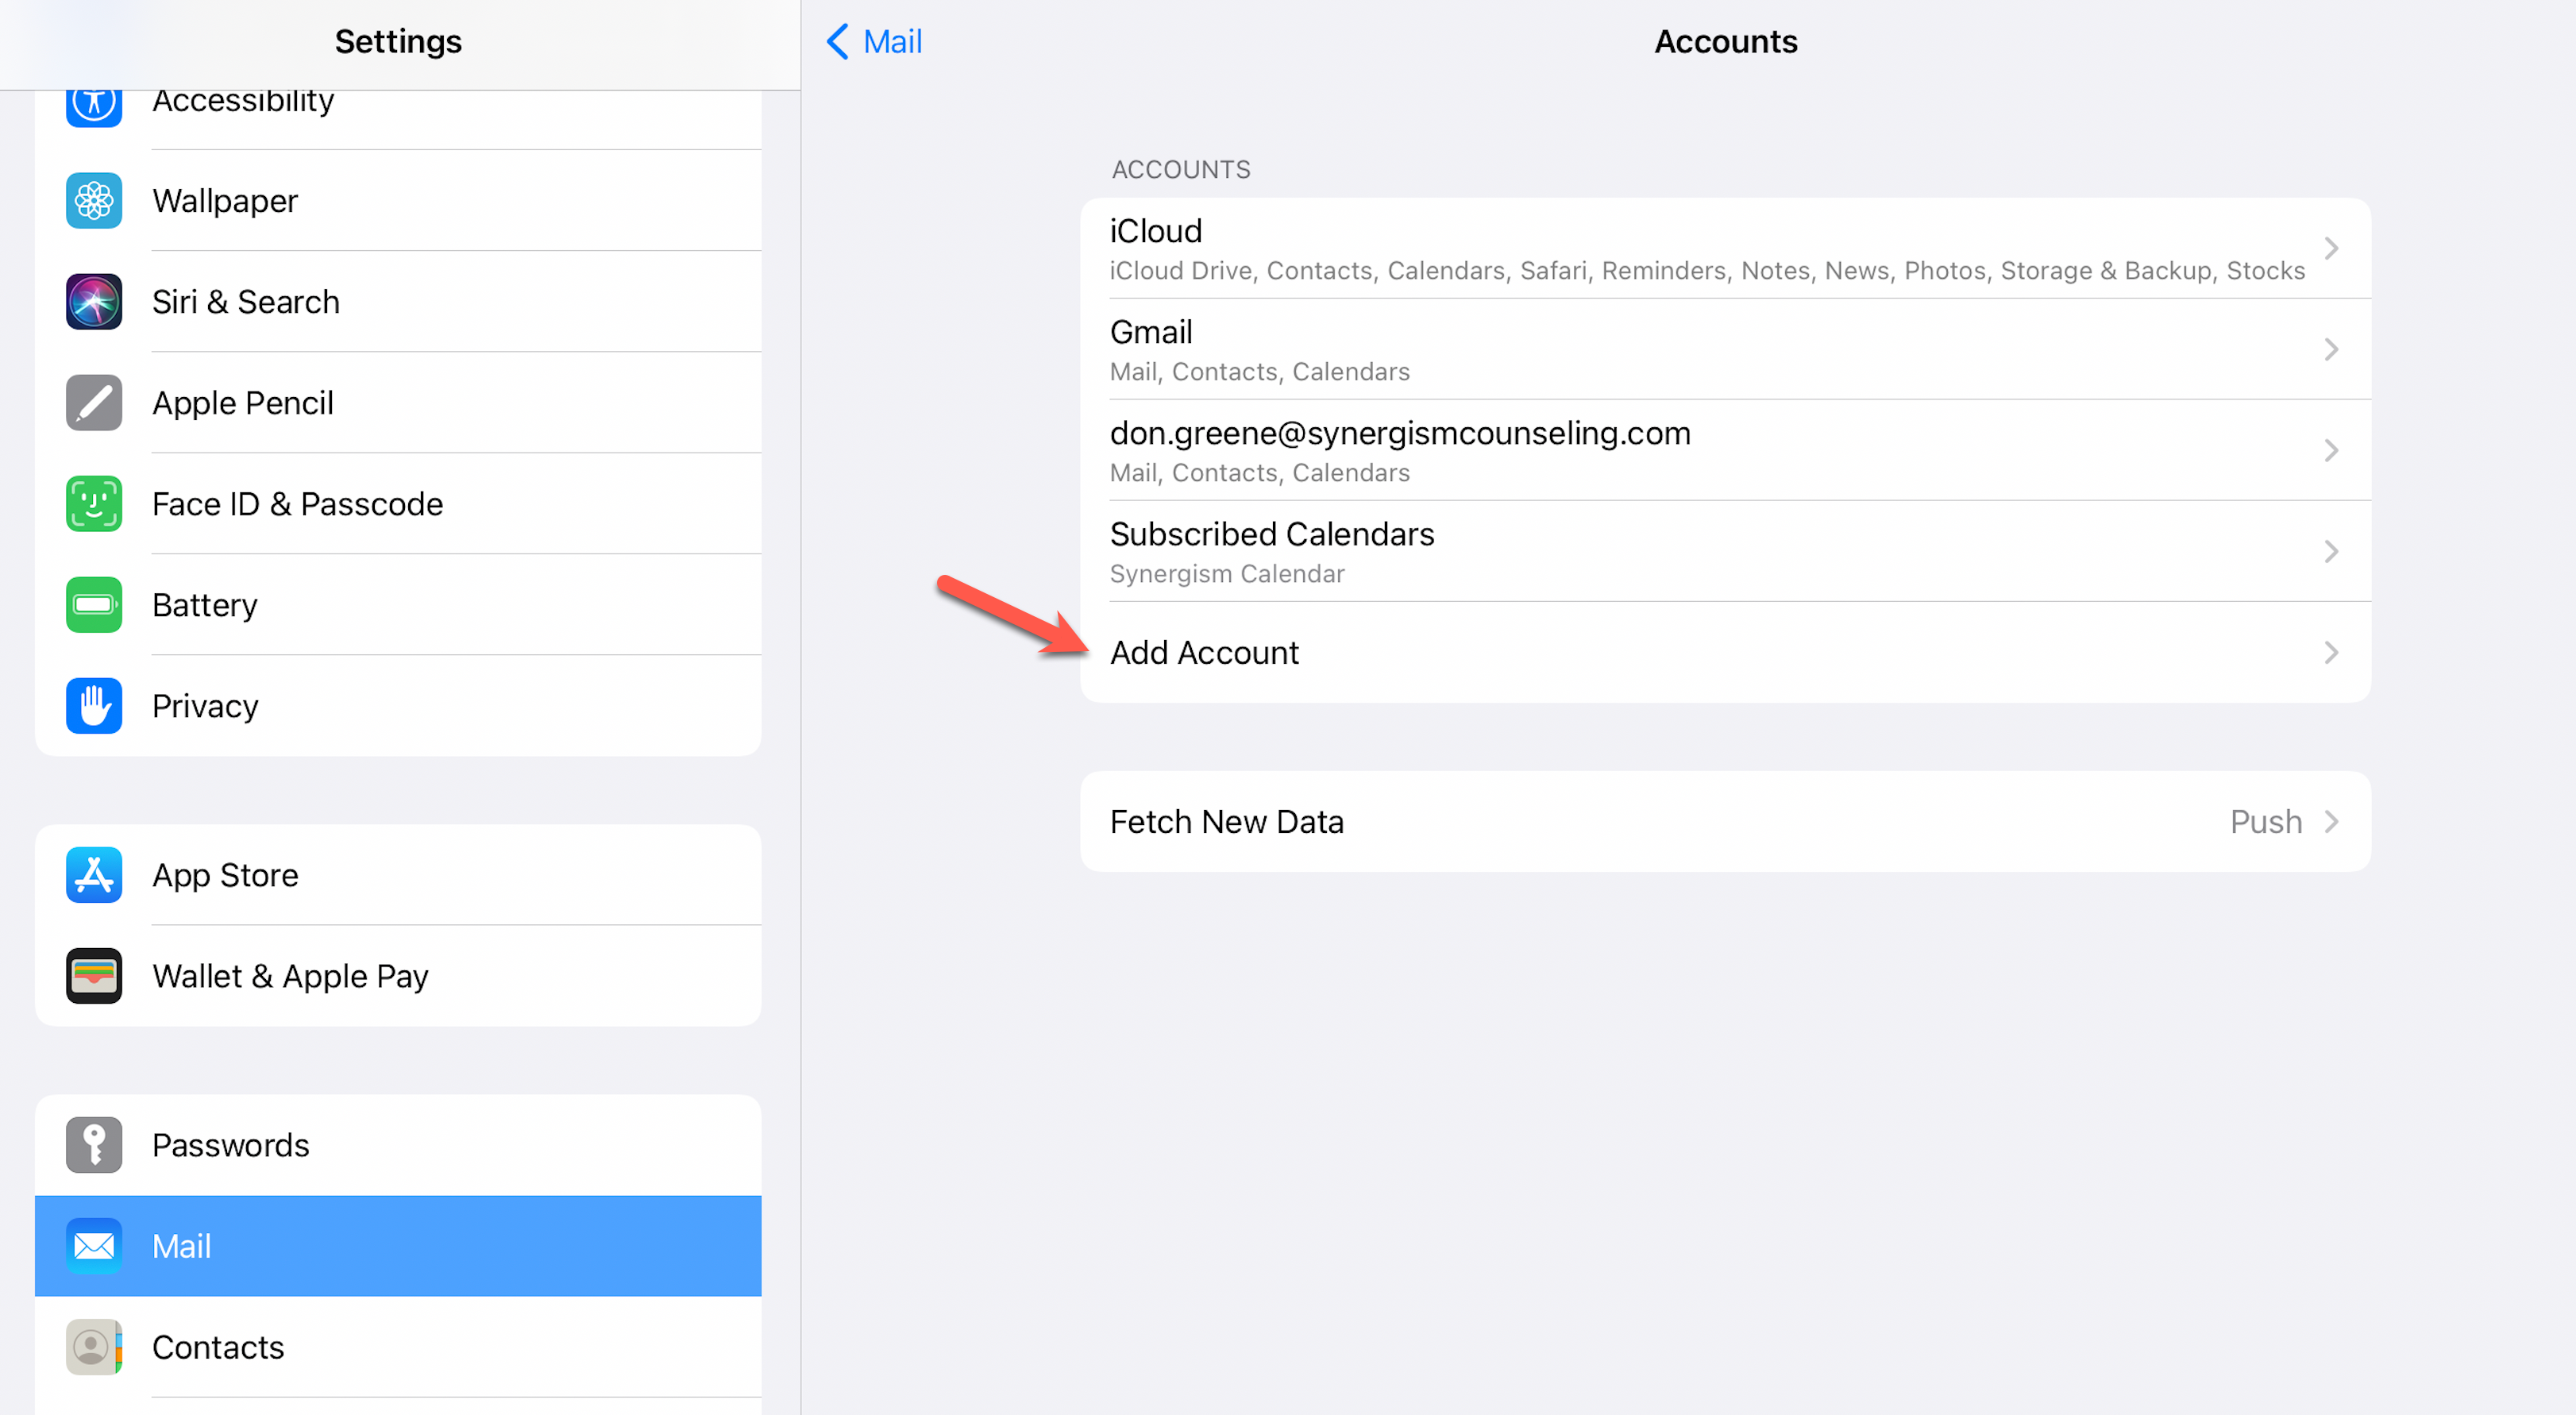Image resolution: width=2576 pixels, height=1415 pixels.
Task: Open don.greene@synergismcounseling.com account
Action: (x=1725, y=450)
